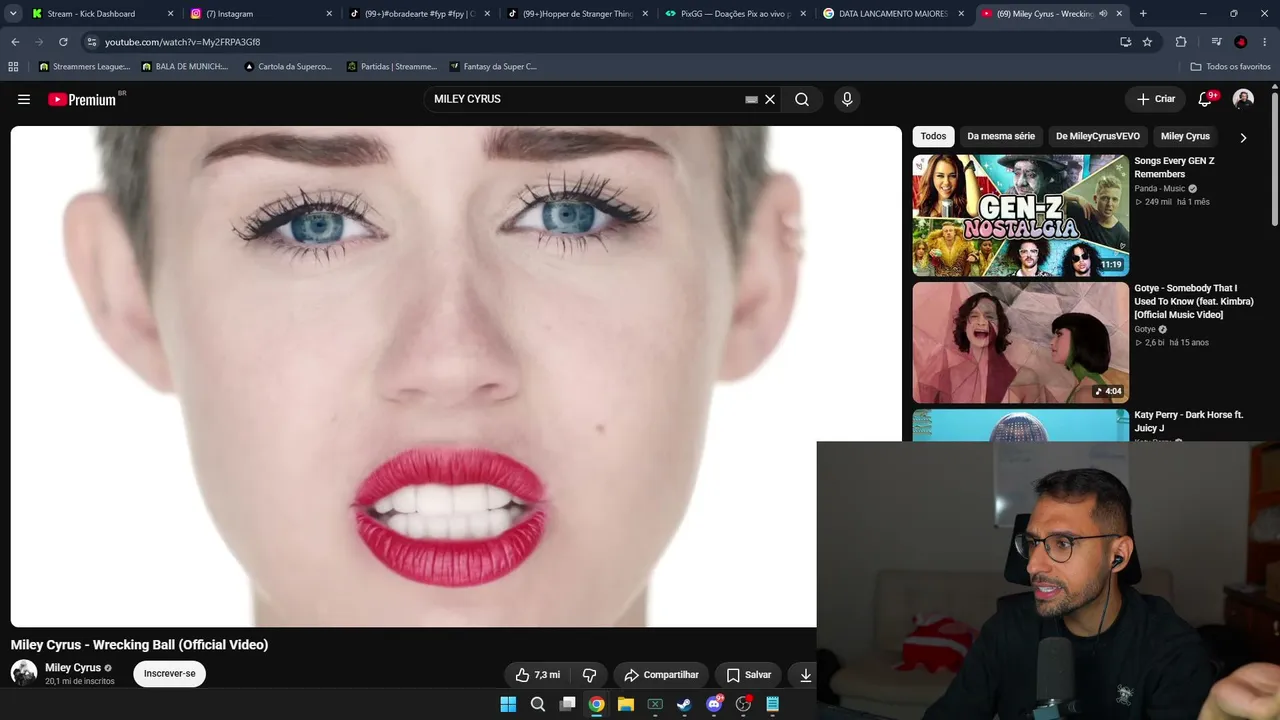Switch to the PixGG Doações Pix tab
1280x720 pixels.
(x=737, y=14)
